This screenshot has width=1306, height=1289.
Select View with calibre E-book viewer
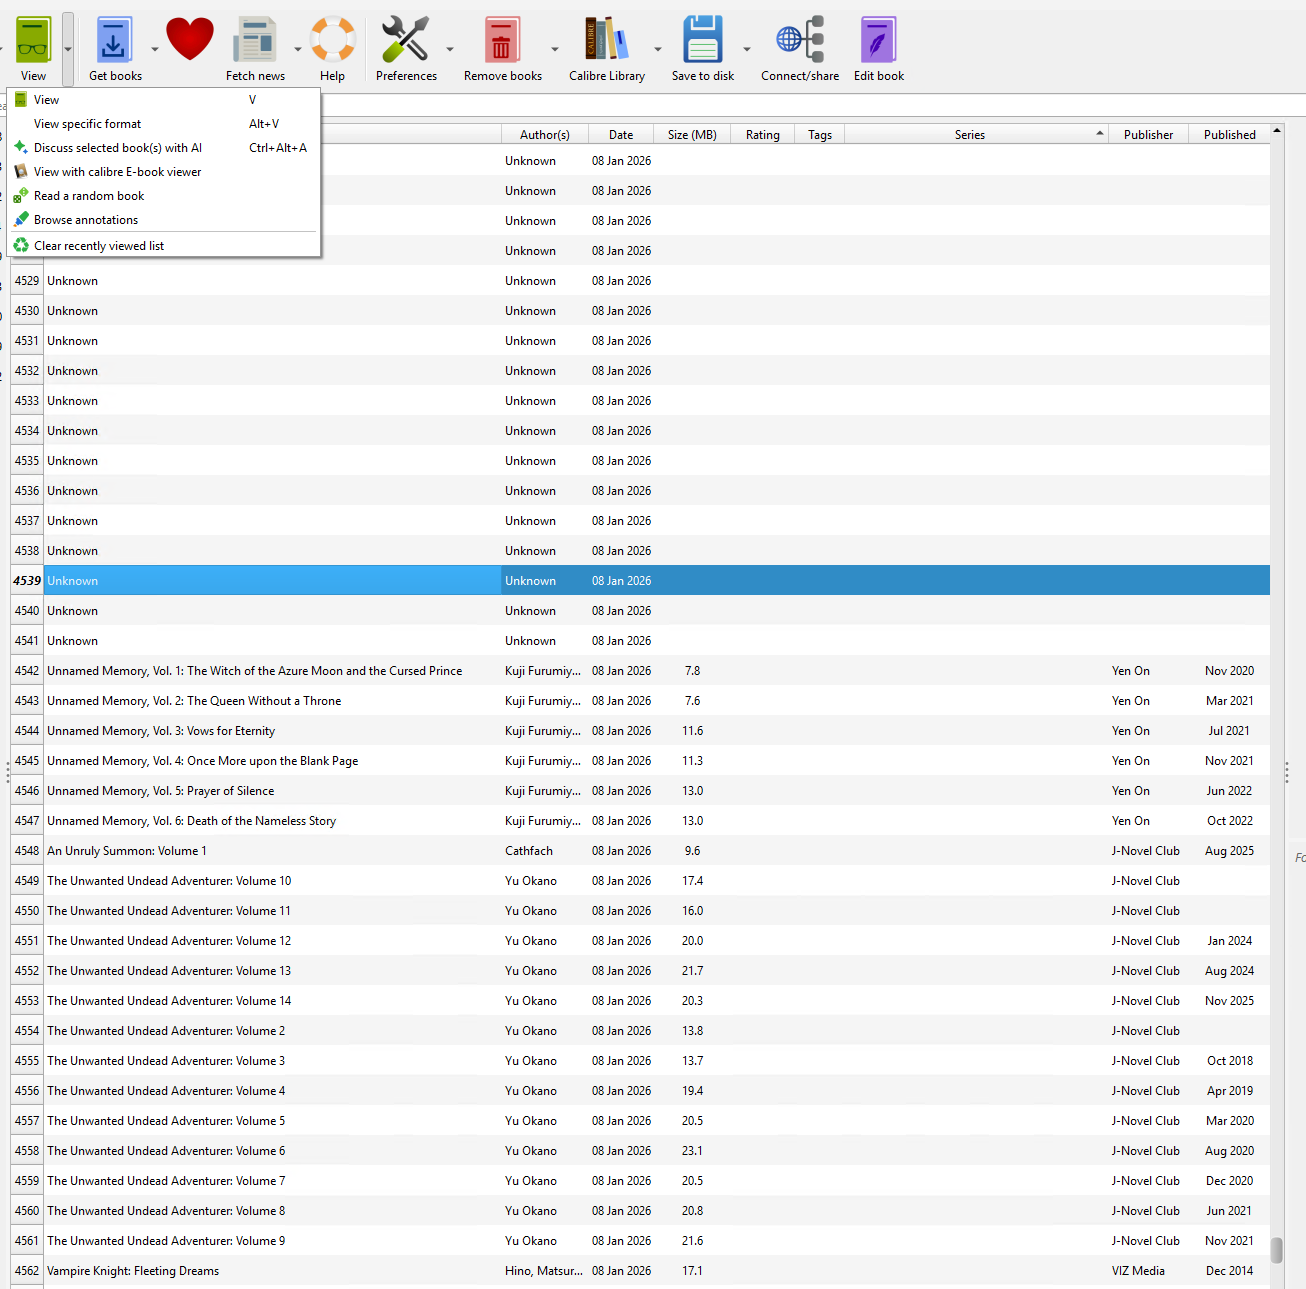click(164, 172)
